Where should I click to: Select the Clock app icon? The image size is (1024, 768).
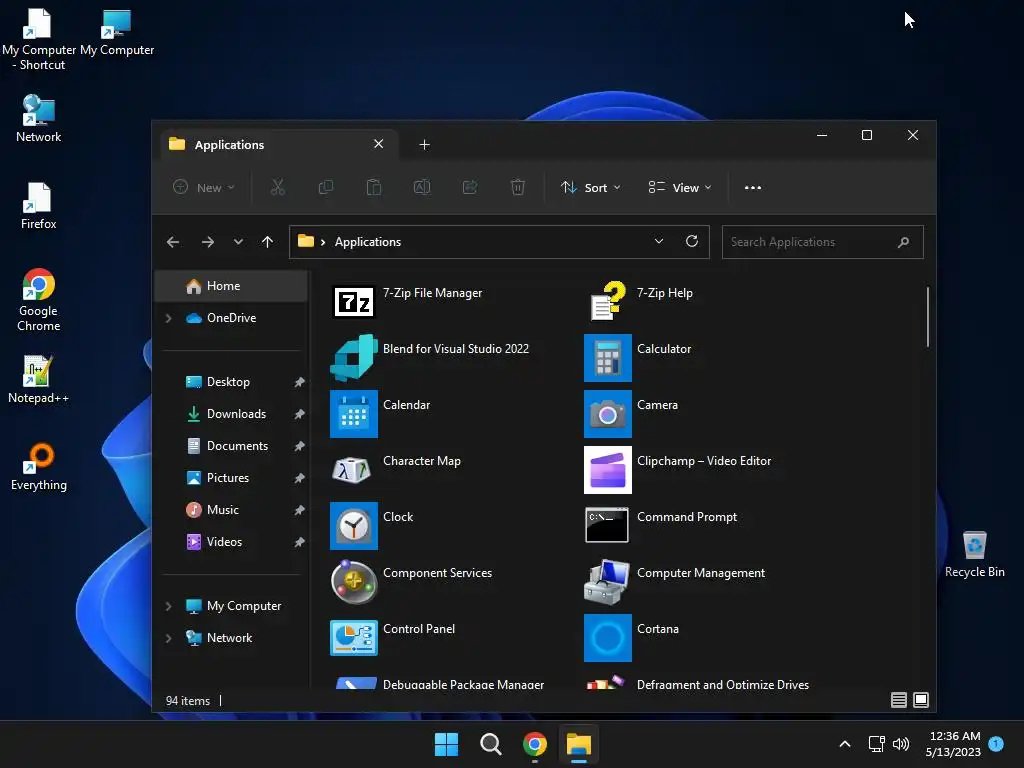pos(353,526)
